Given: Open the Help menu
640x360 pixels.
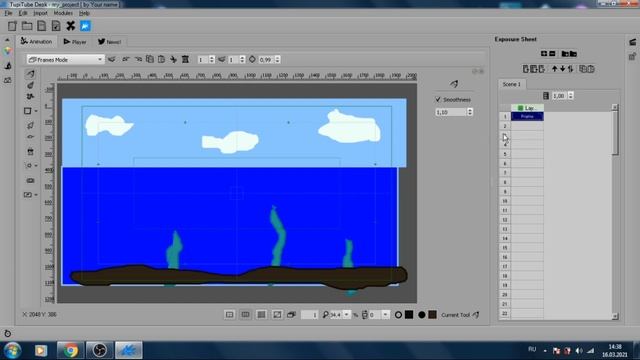Looking at the screenshot, I should 84,13.
